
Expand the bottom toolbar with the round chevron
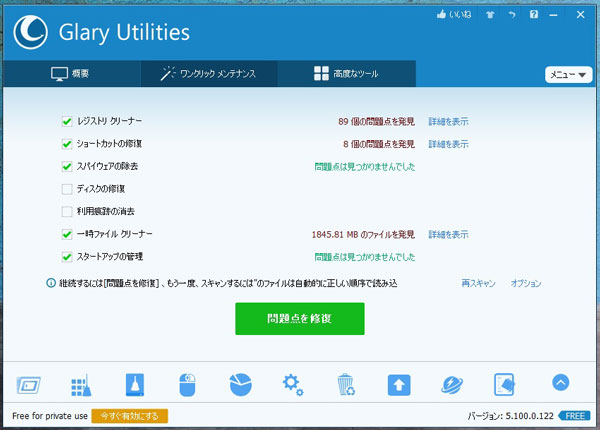tap(561, 382)
